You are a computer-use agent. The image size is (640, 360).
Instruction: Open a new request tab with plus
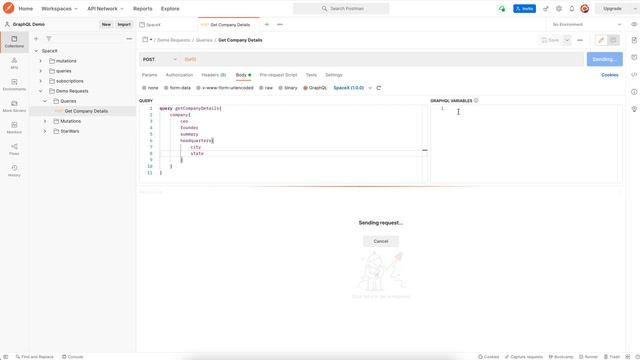tap(267, 24)
